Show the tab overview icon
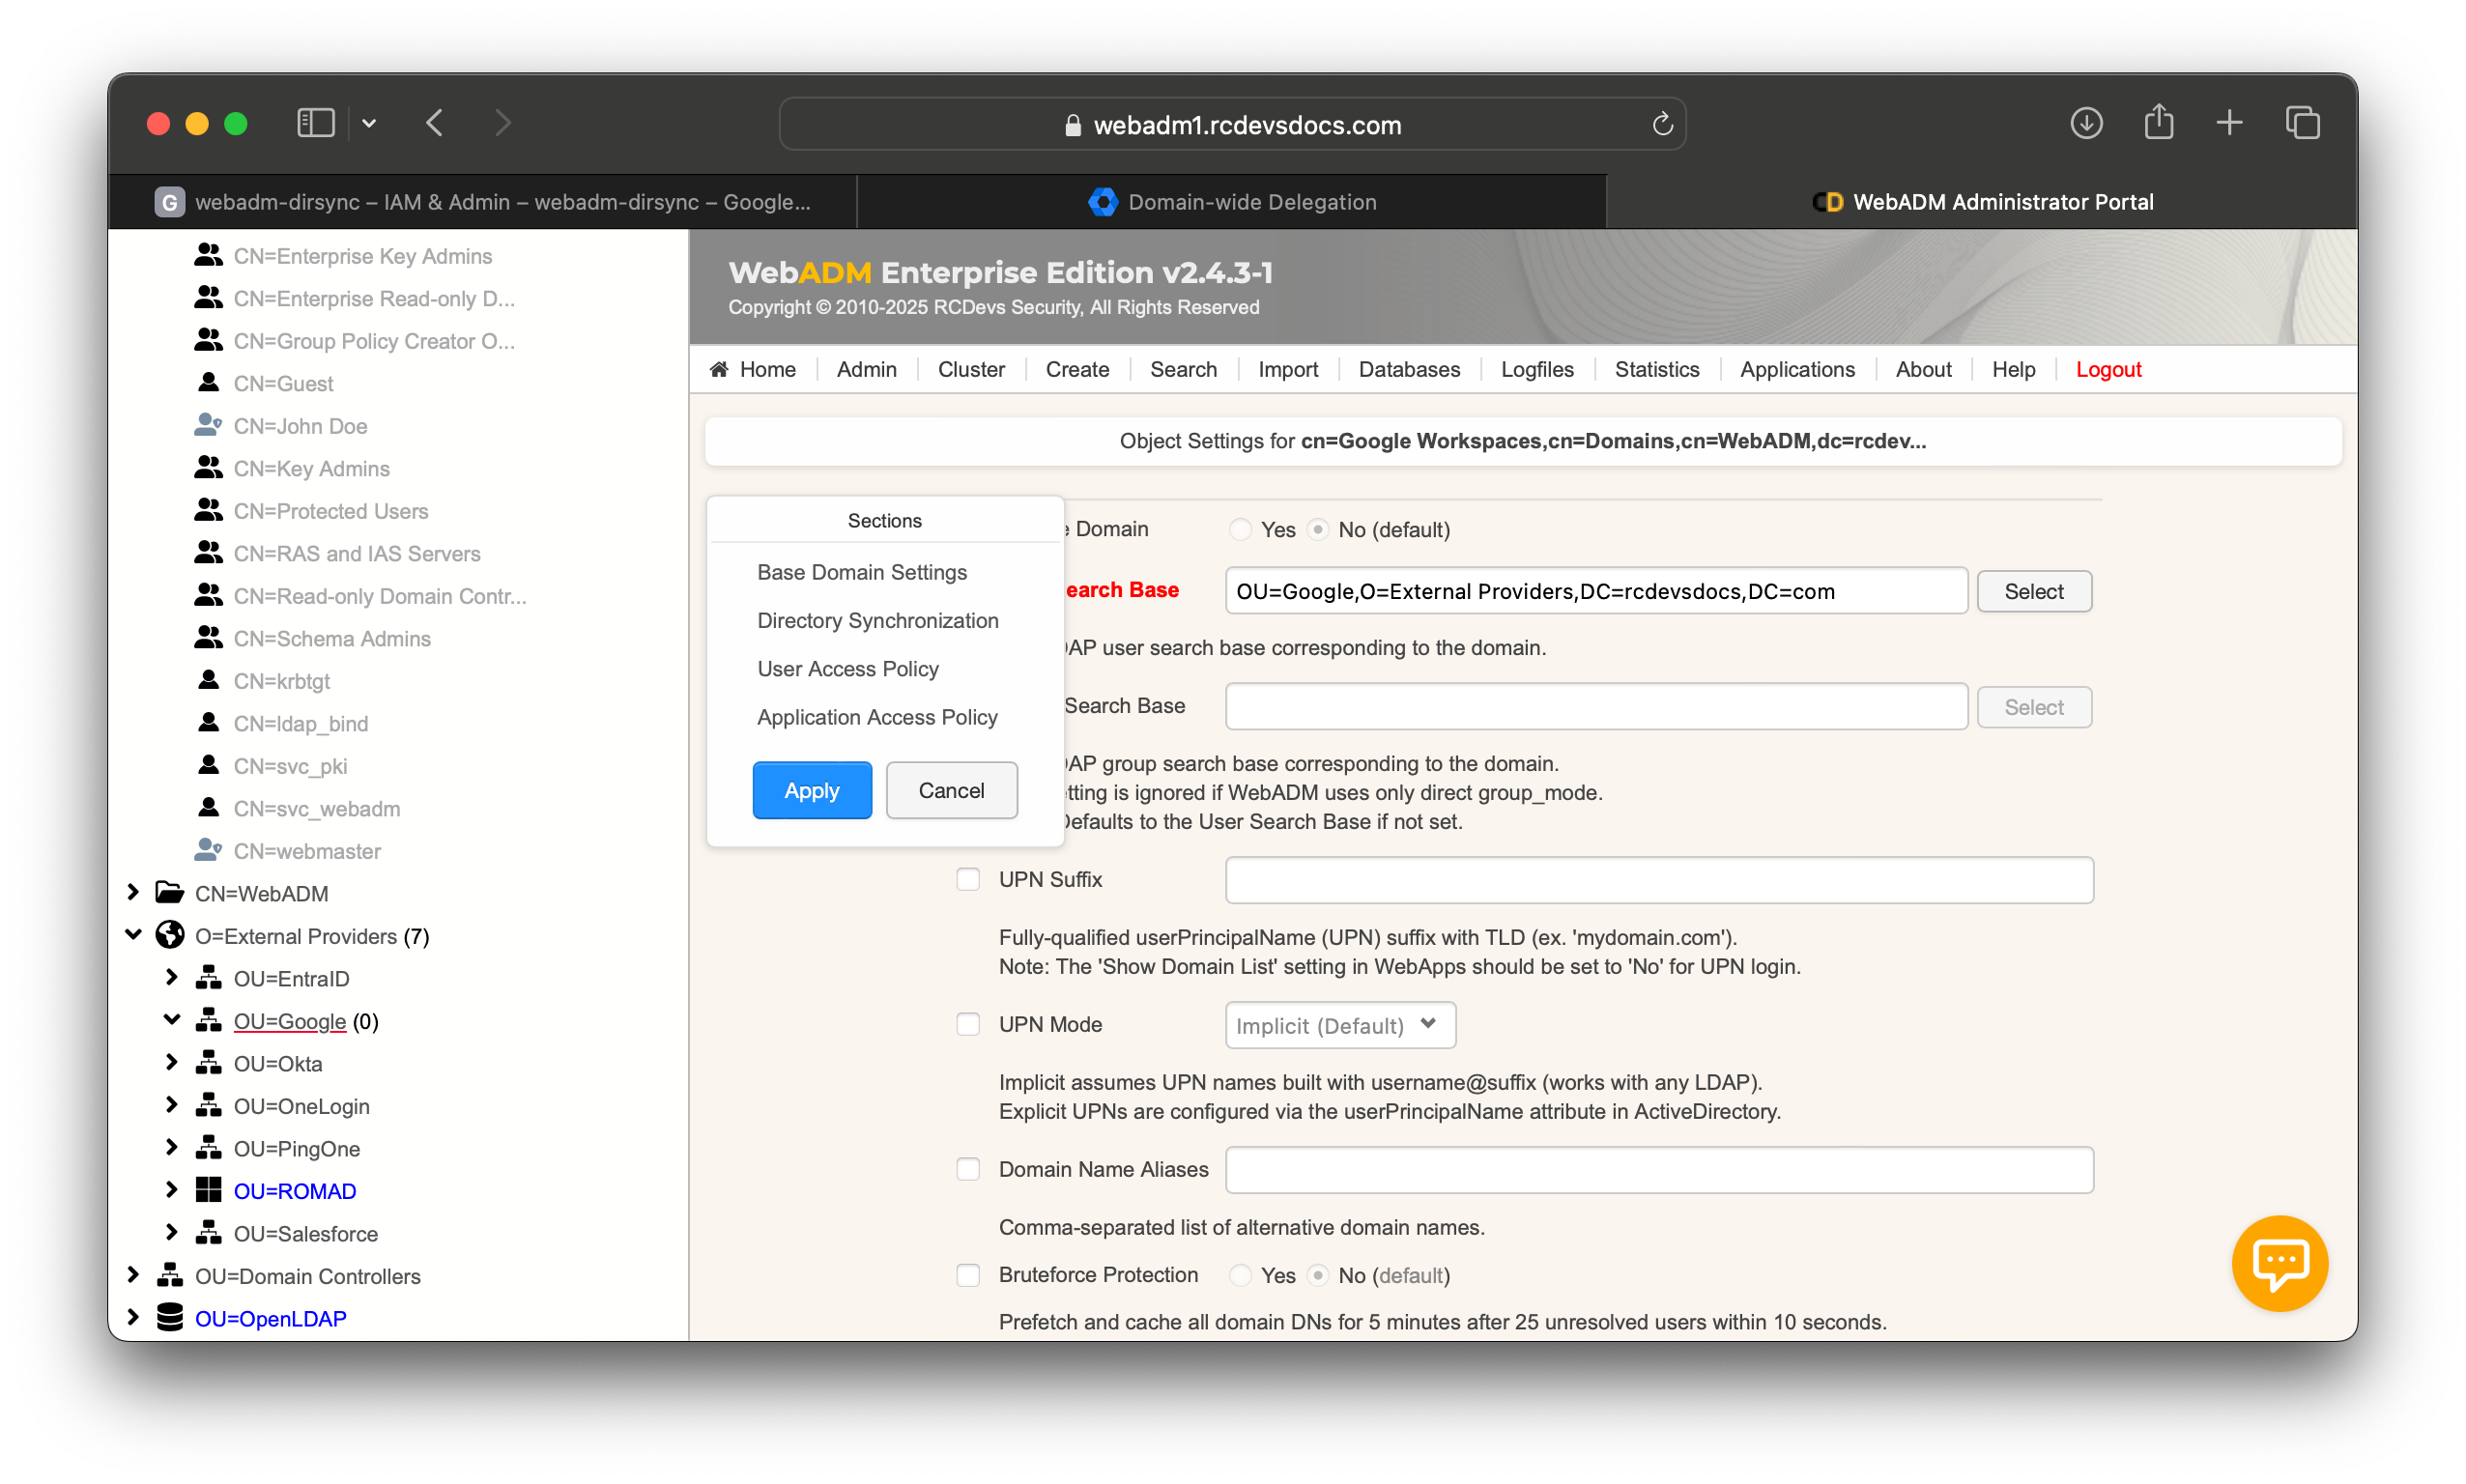This screenshot has width=2466, height=1484. point(2301,123)
